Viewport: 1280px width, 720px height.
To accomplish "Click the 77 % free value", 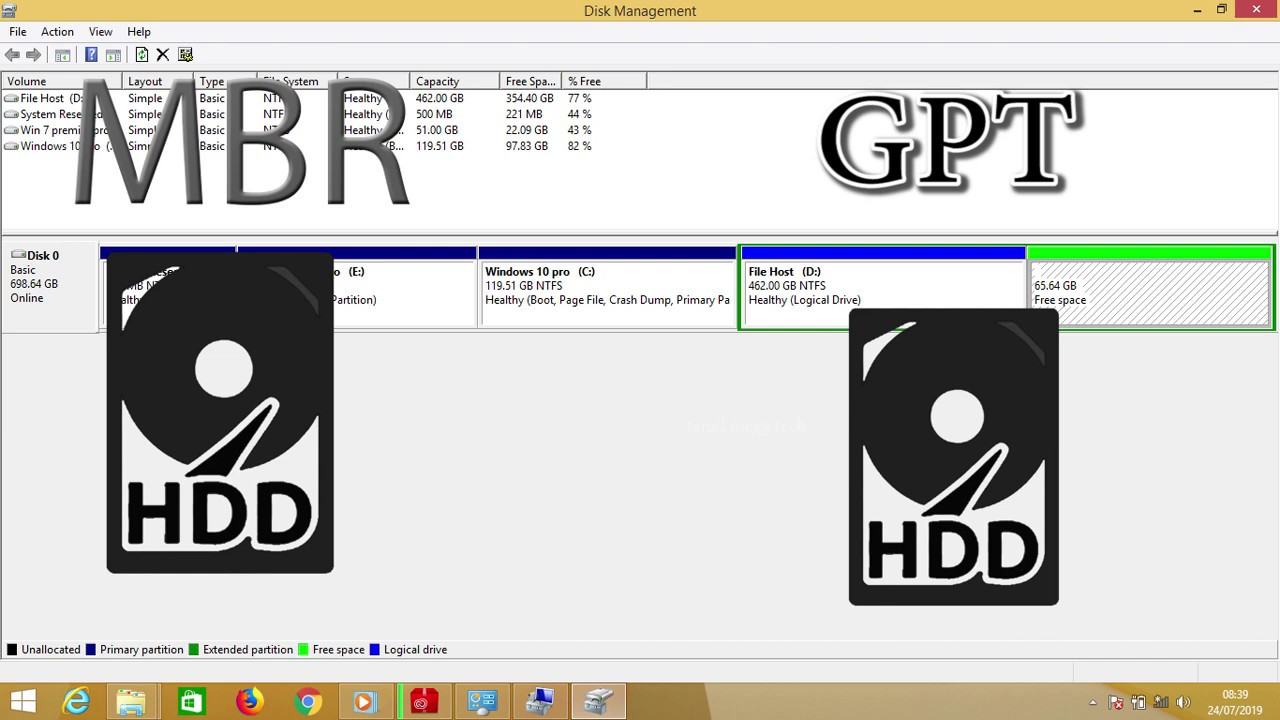I will (580, 99).
